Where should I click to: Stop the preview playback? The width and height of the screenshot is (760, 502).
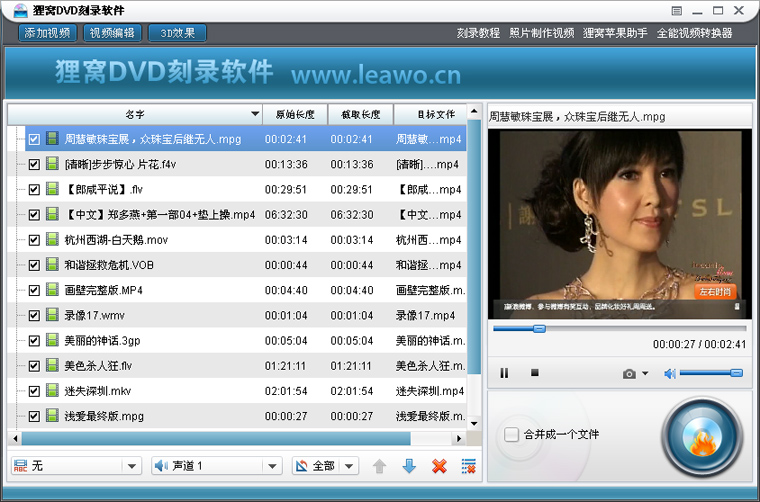pos(535,373)
